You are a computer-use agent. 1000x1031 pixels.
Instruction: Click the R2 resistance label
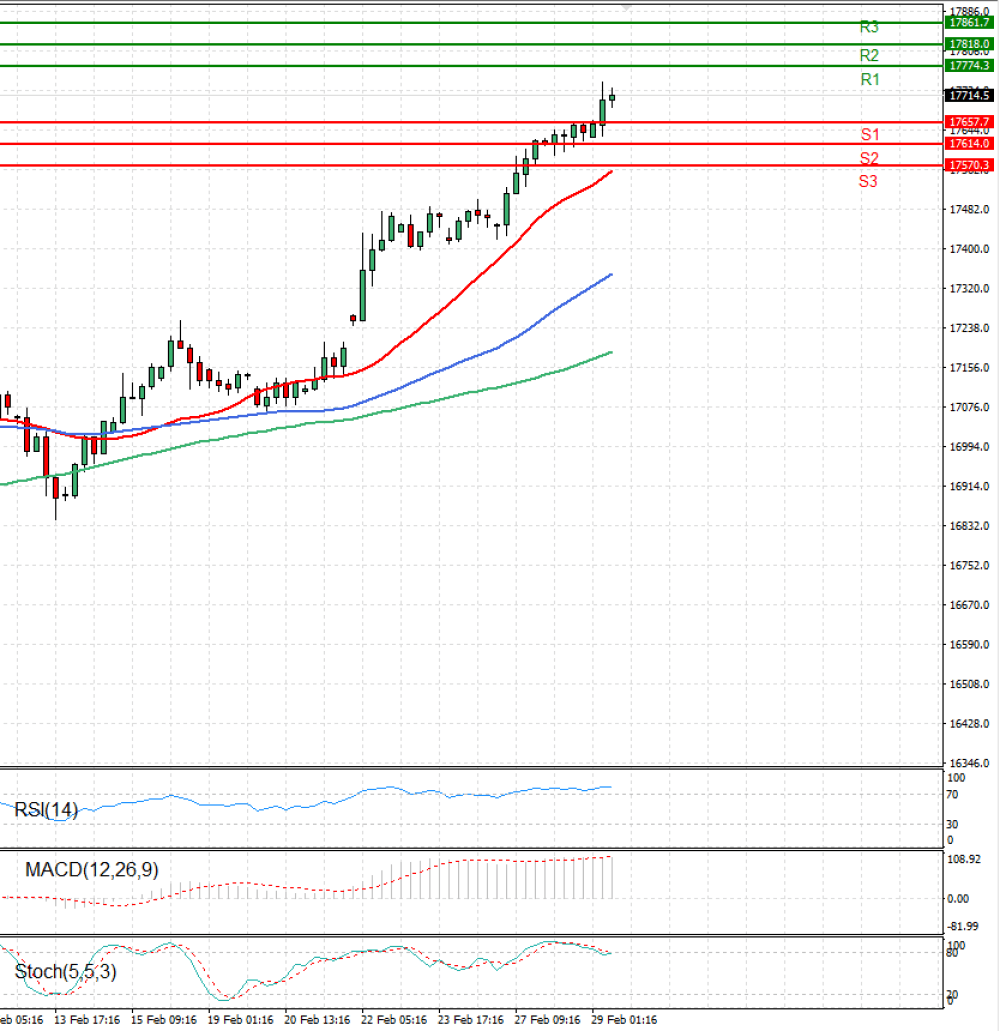pos(869,55)
